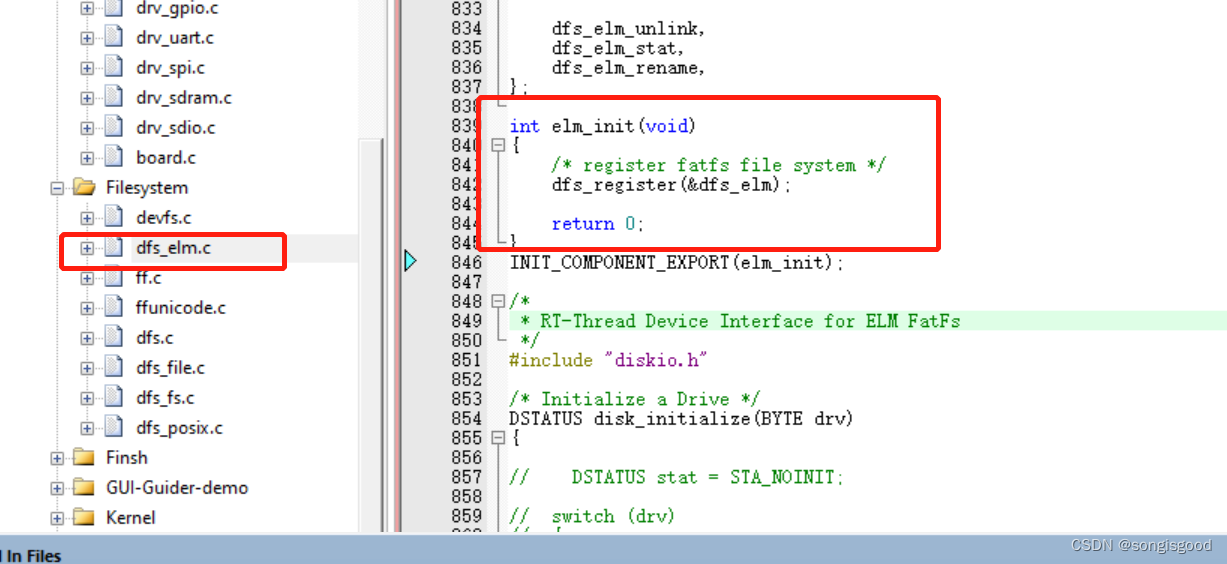Click the Find In Files panel title
1227x564 pixels.
pos(31,556)
